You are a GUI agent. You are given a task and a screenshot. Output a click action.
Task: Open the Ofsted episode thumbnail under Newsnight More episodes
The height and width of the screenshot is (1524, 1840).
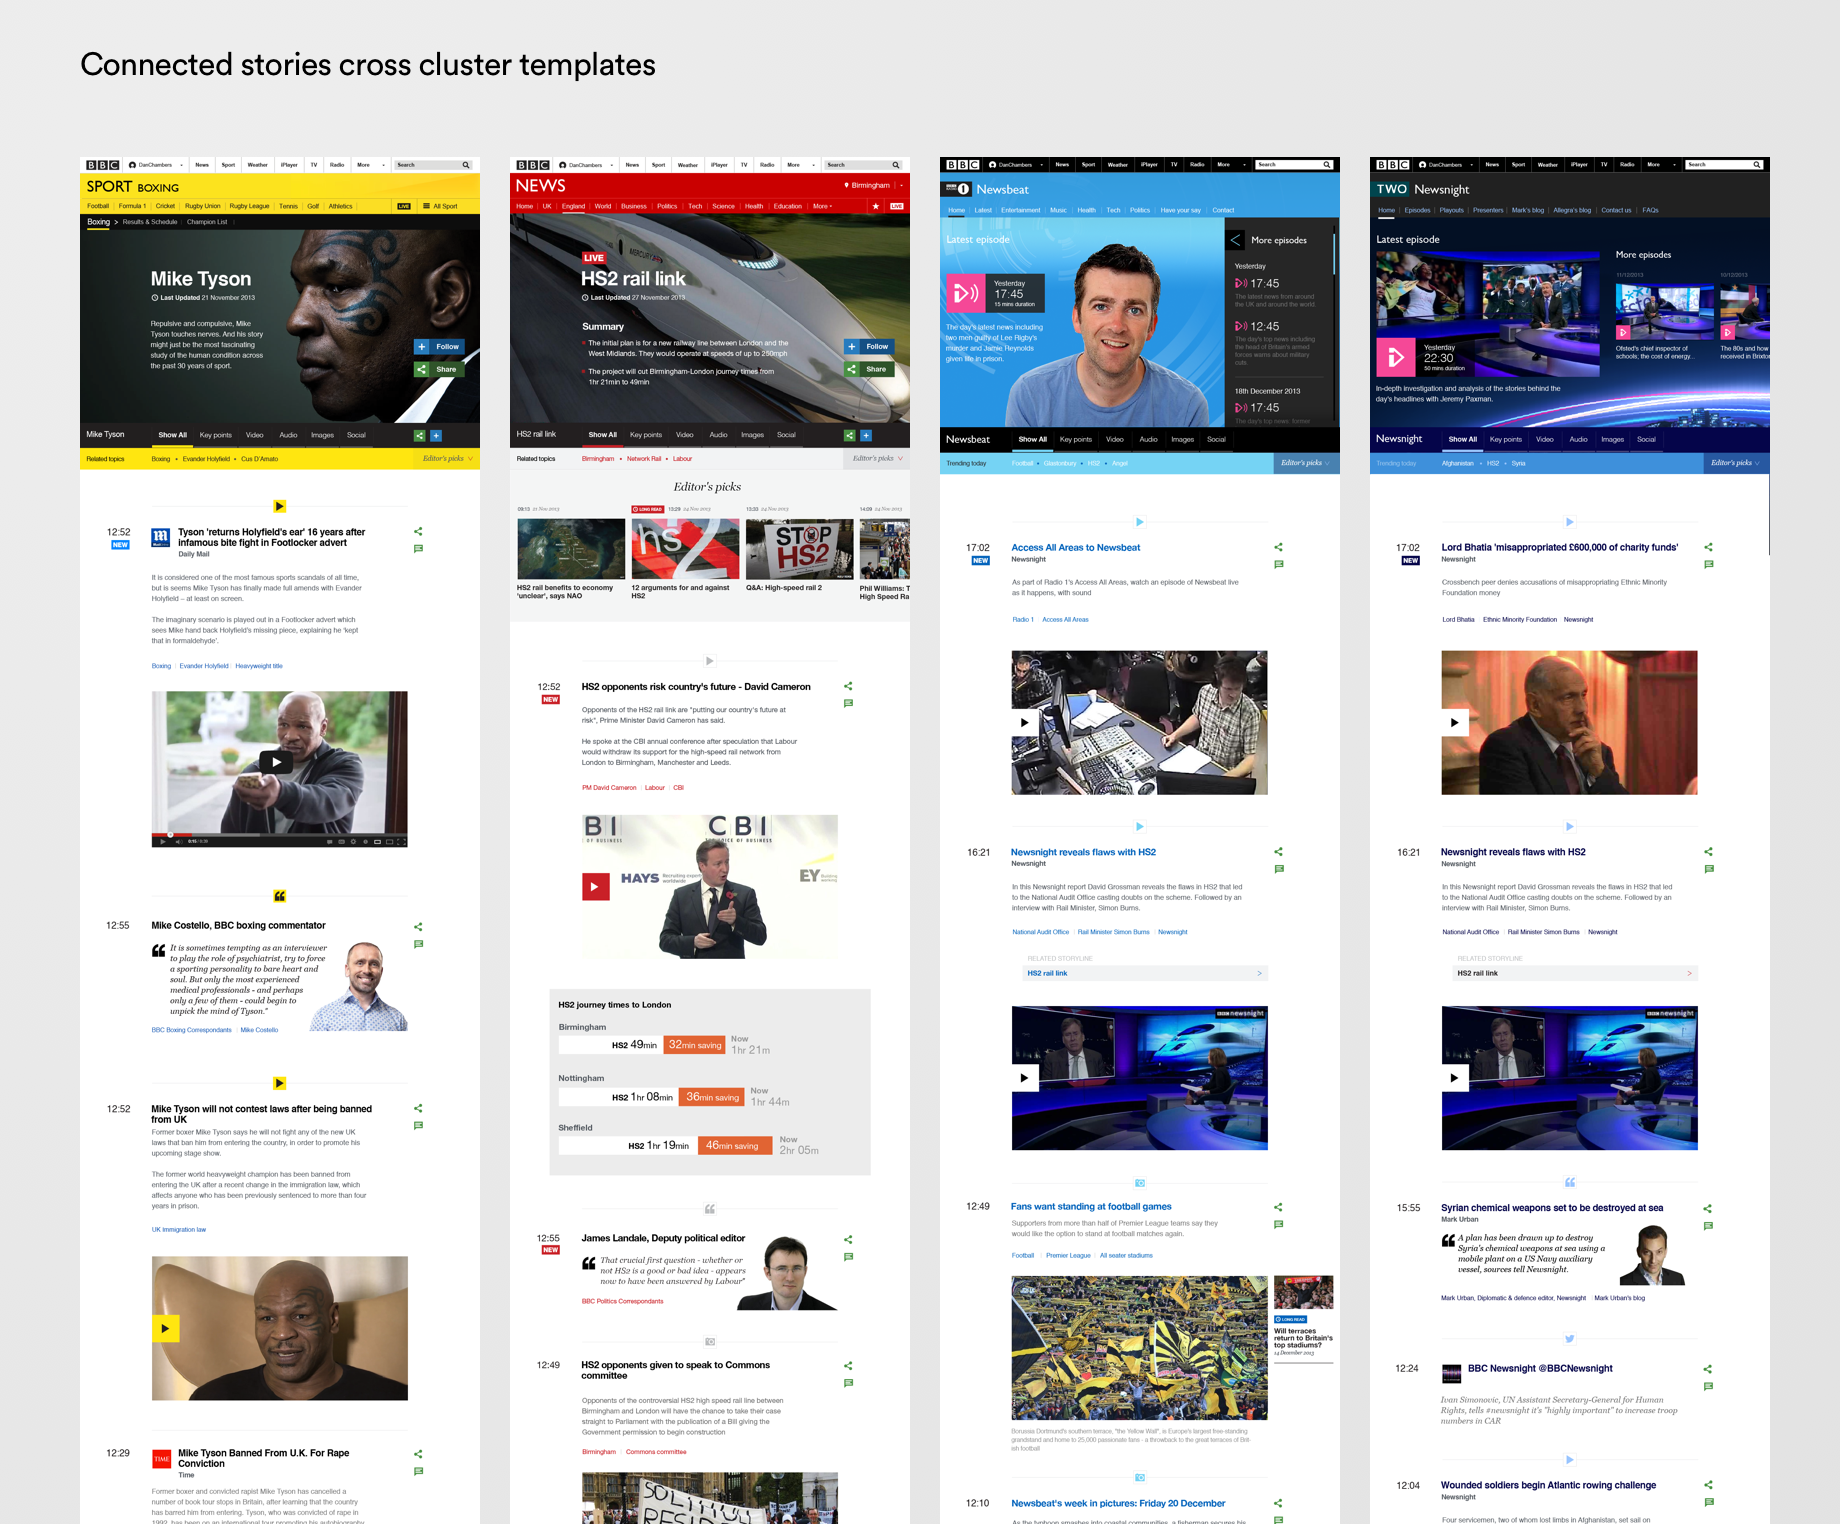(x=1664, y=312)
